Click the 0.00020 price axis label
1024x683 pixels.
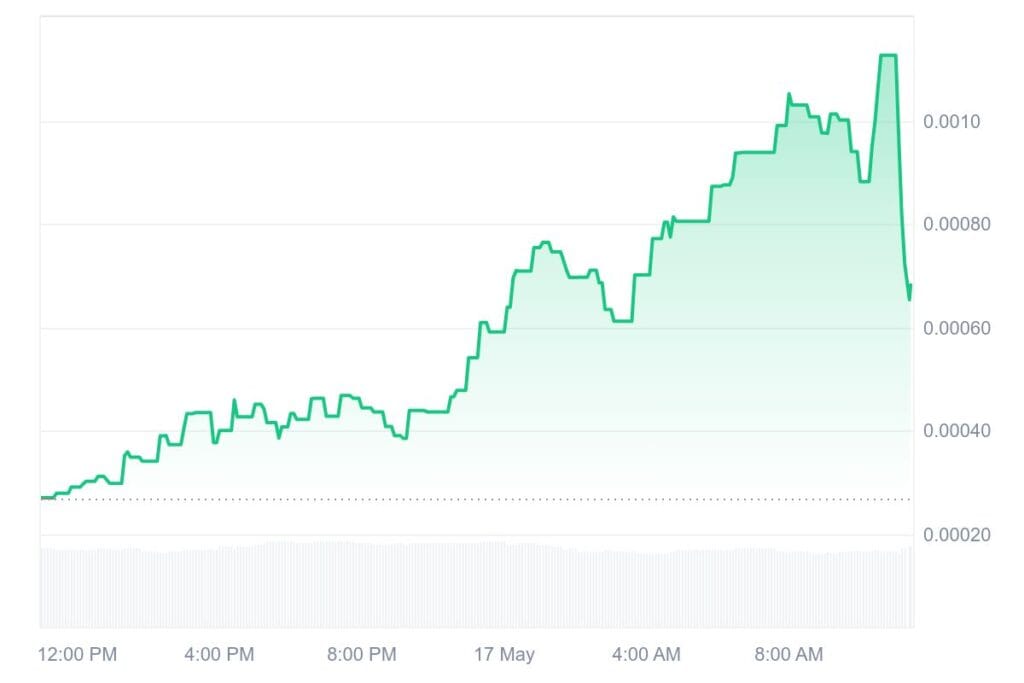pyautogui.click(x=957, y=535)
